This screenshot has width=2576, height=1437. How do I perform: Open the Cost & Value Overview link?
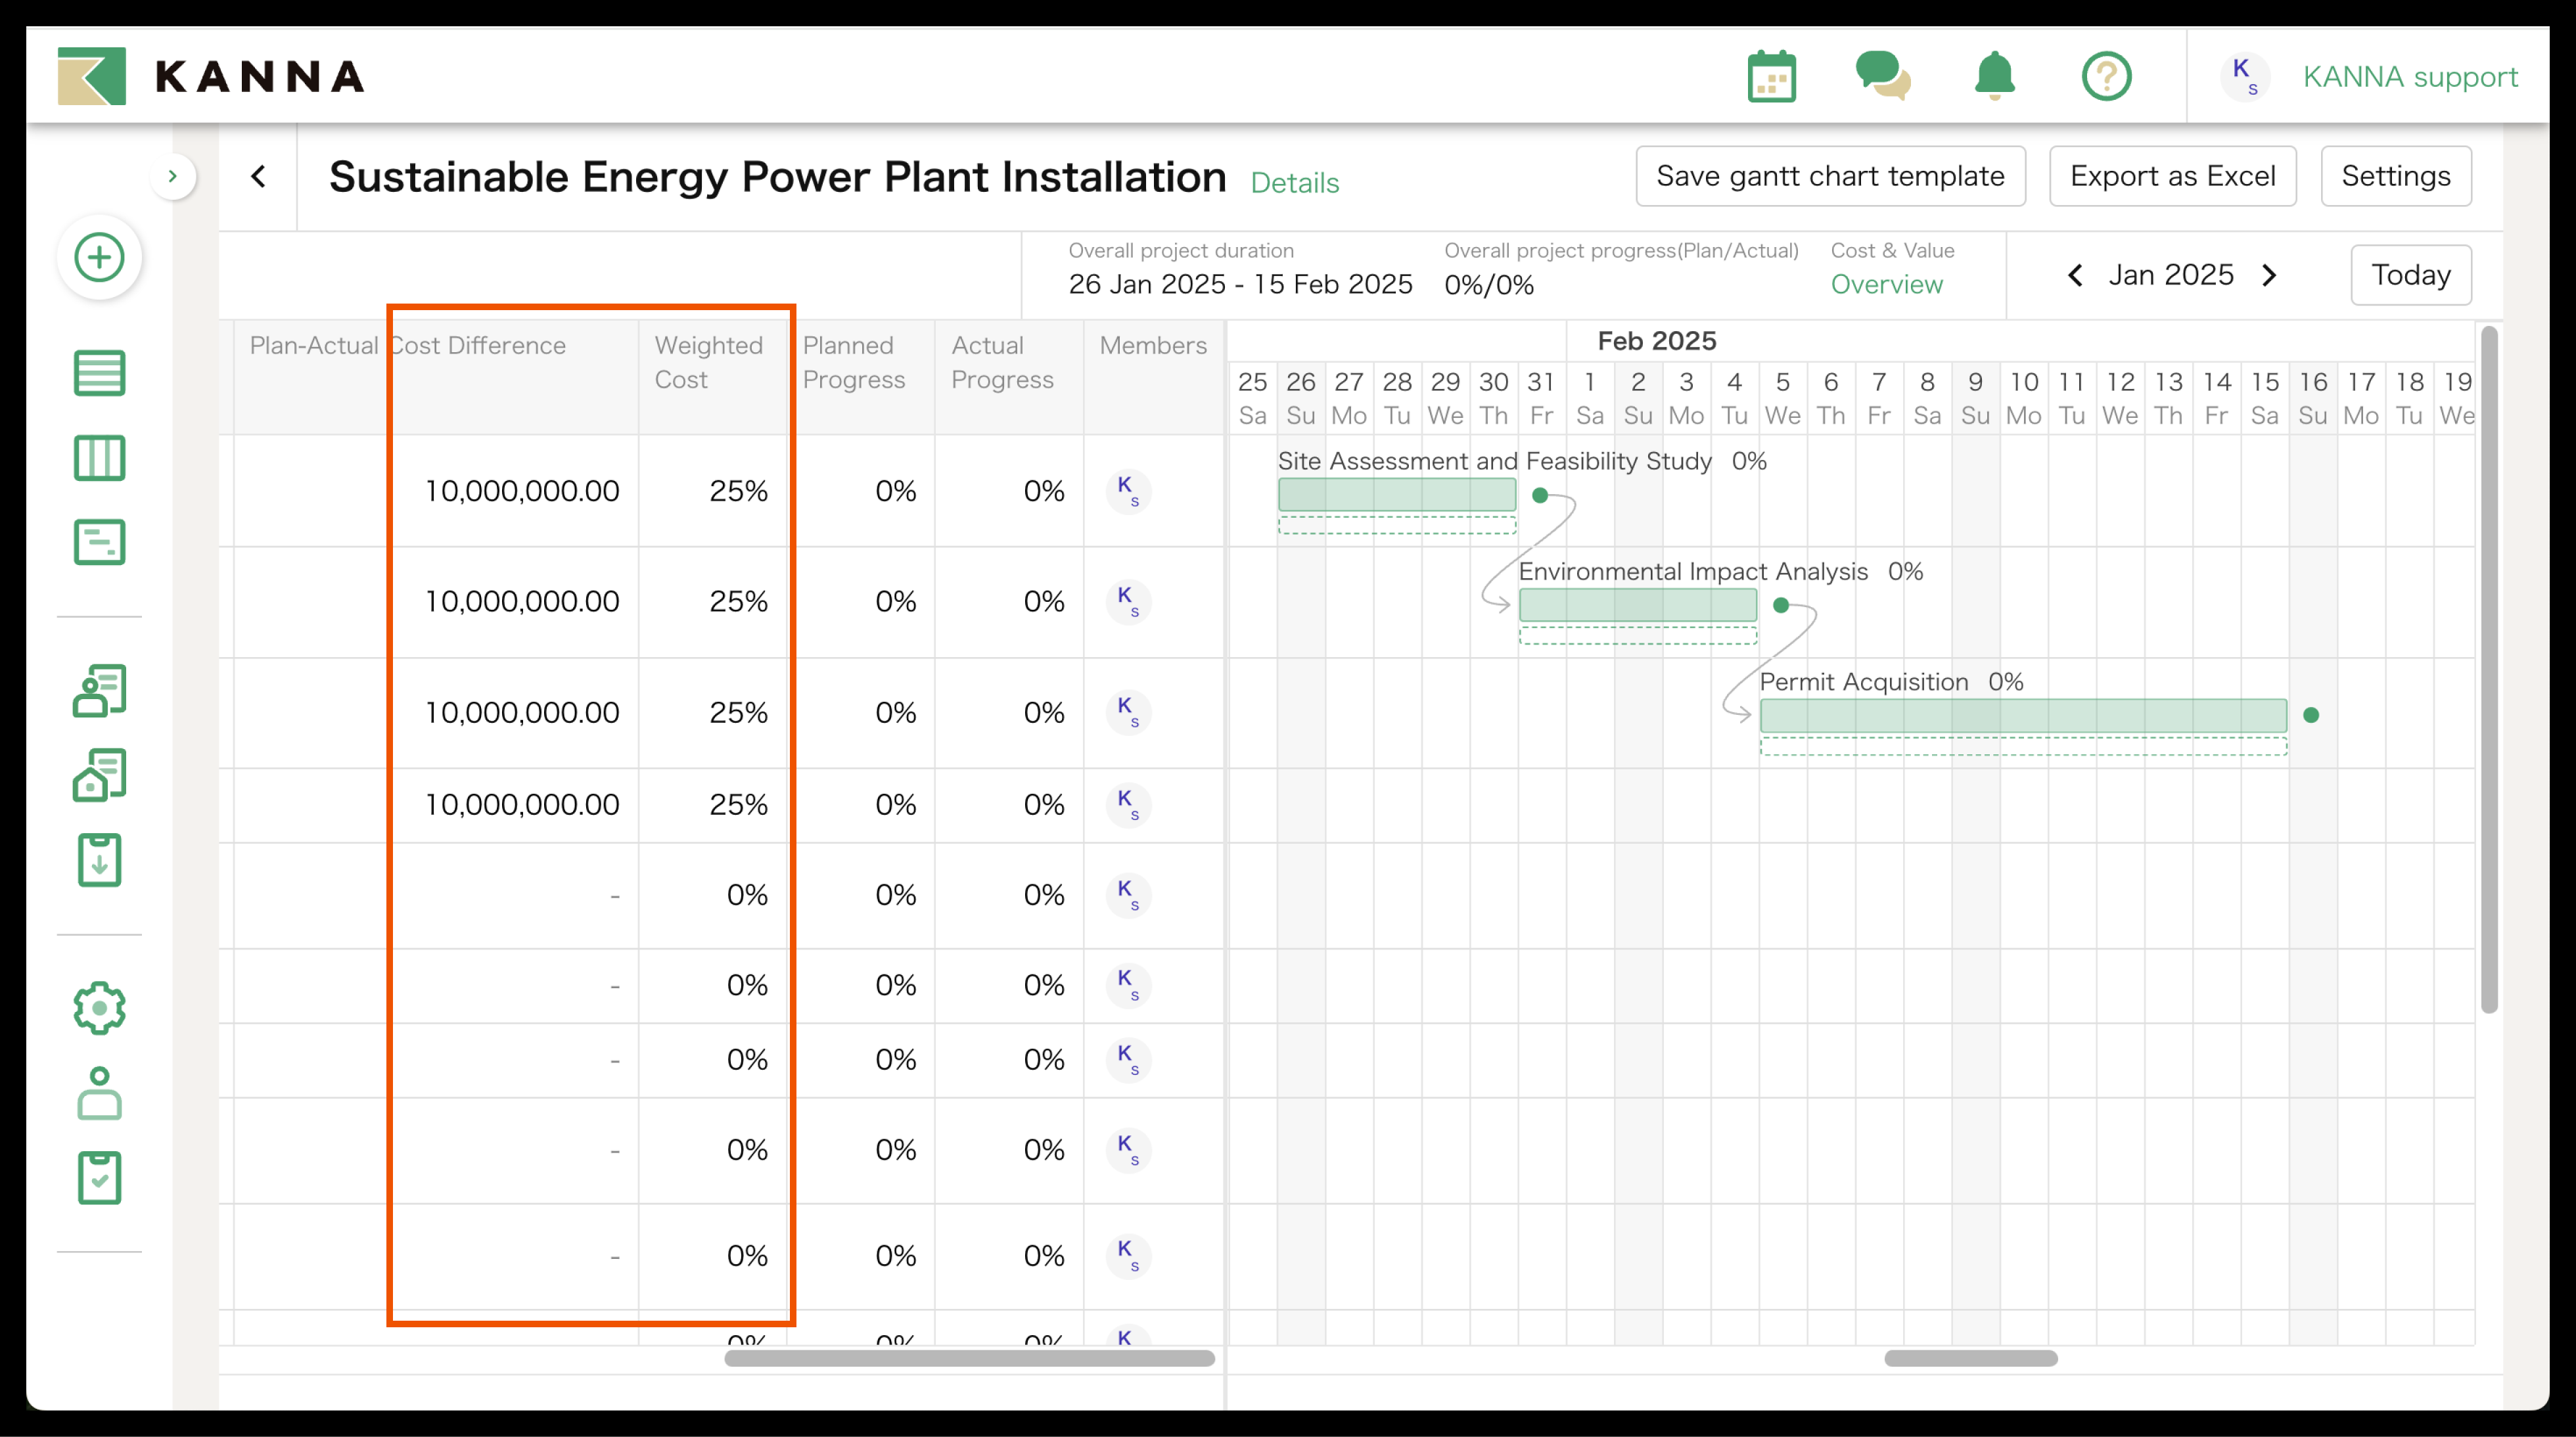click(1885, 284)
